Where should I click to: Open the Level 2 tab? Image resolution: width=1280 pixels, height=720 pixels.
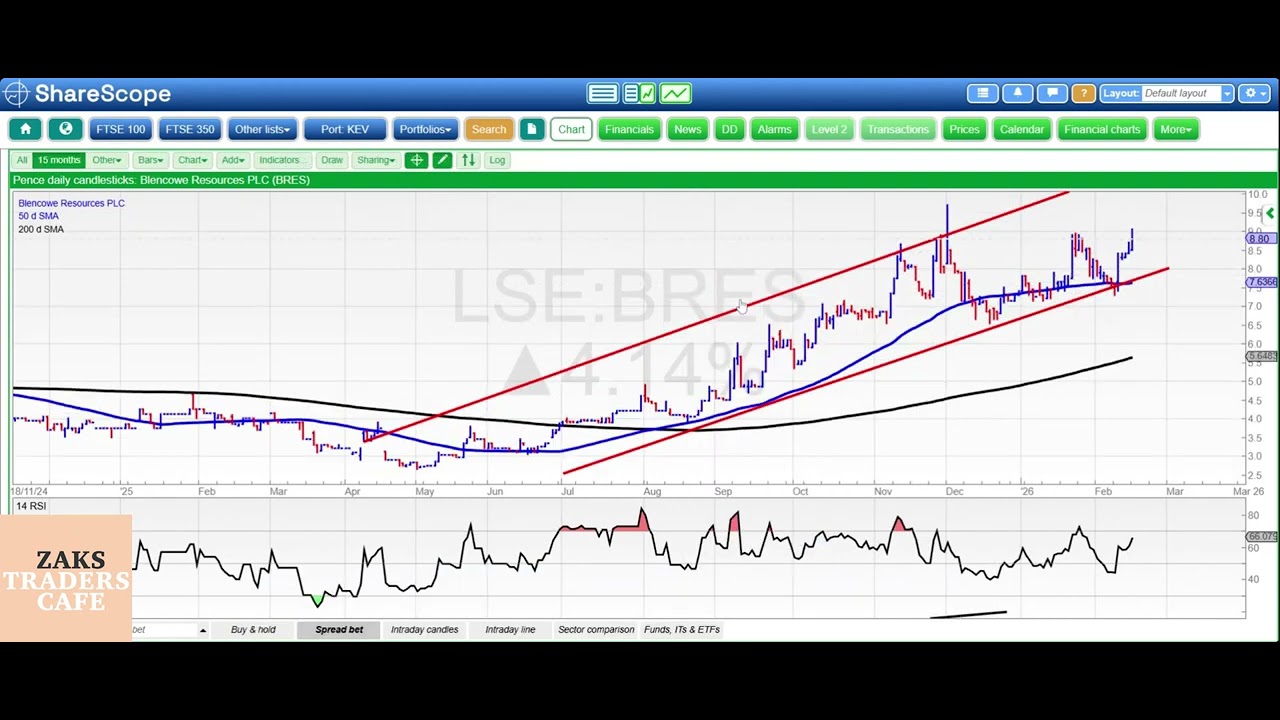click(x=829, y=129)
